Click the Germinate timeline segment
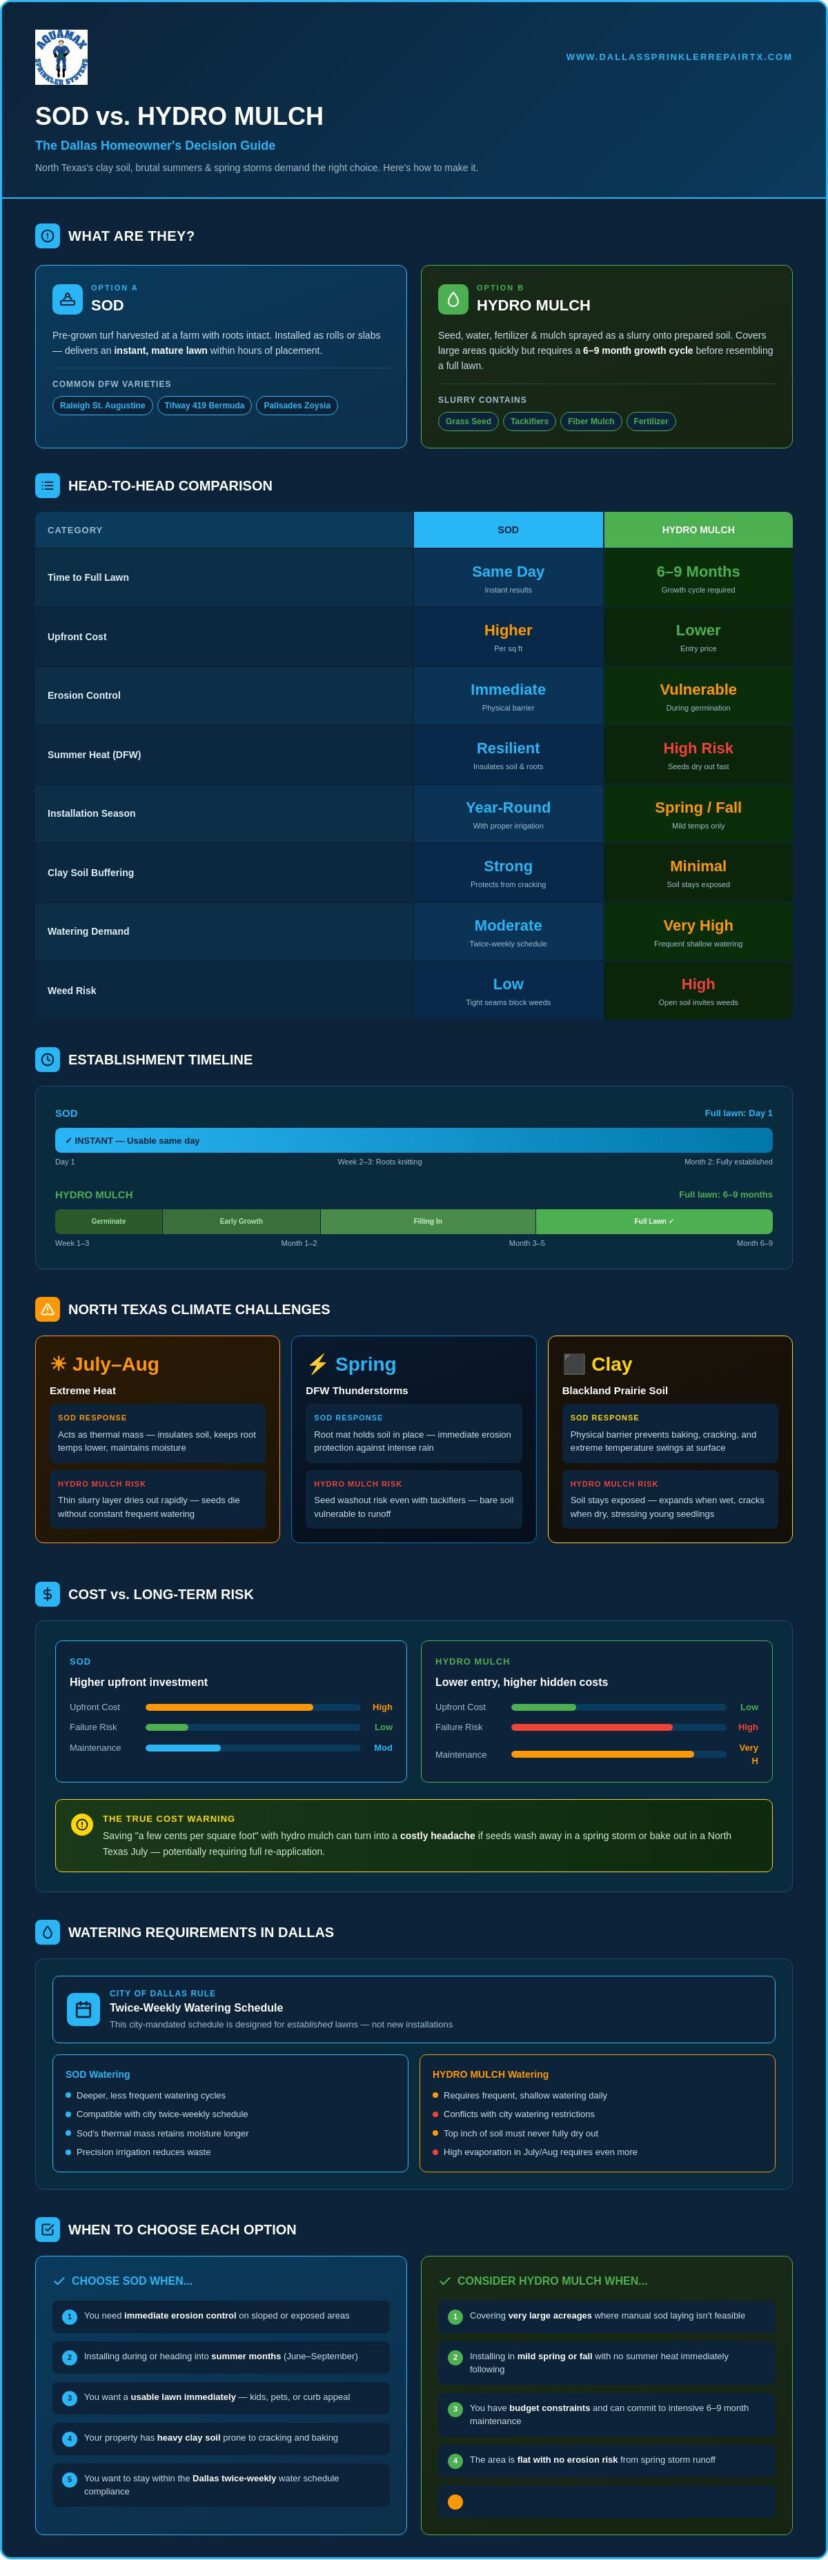This screenshot has height=2560, width=828. [x=108, y=1221]
